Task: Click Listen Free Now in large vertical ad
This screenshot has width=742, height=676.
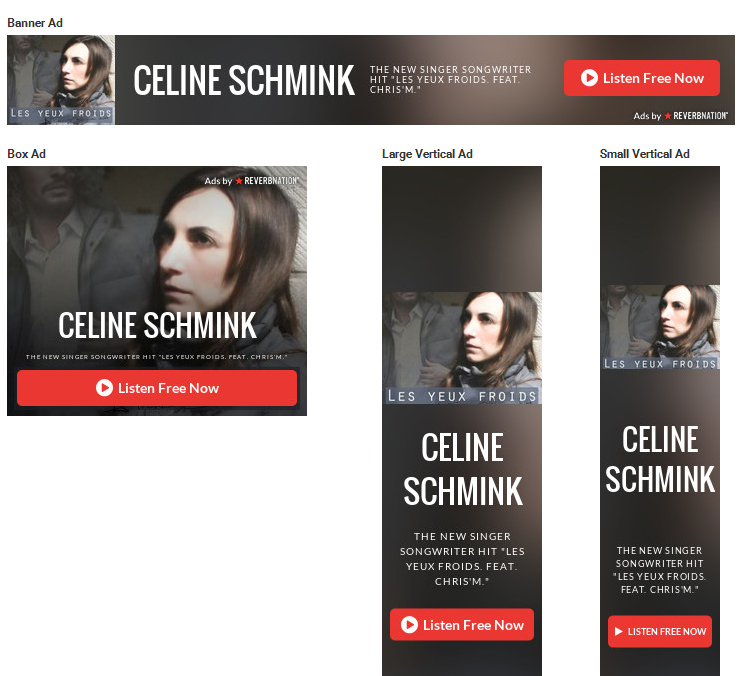Action: point(462,624)
